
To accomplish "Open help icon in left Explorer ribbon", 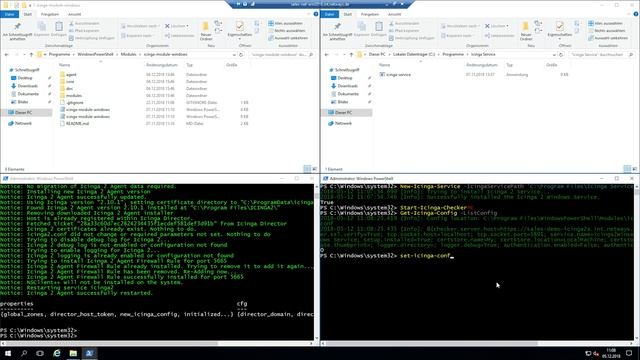I will [x=316, y=14].
